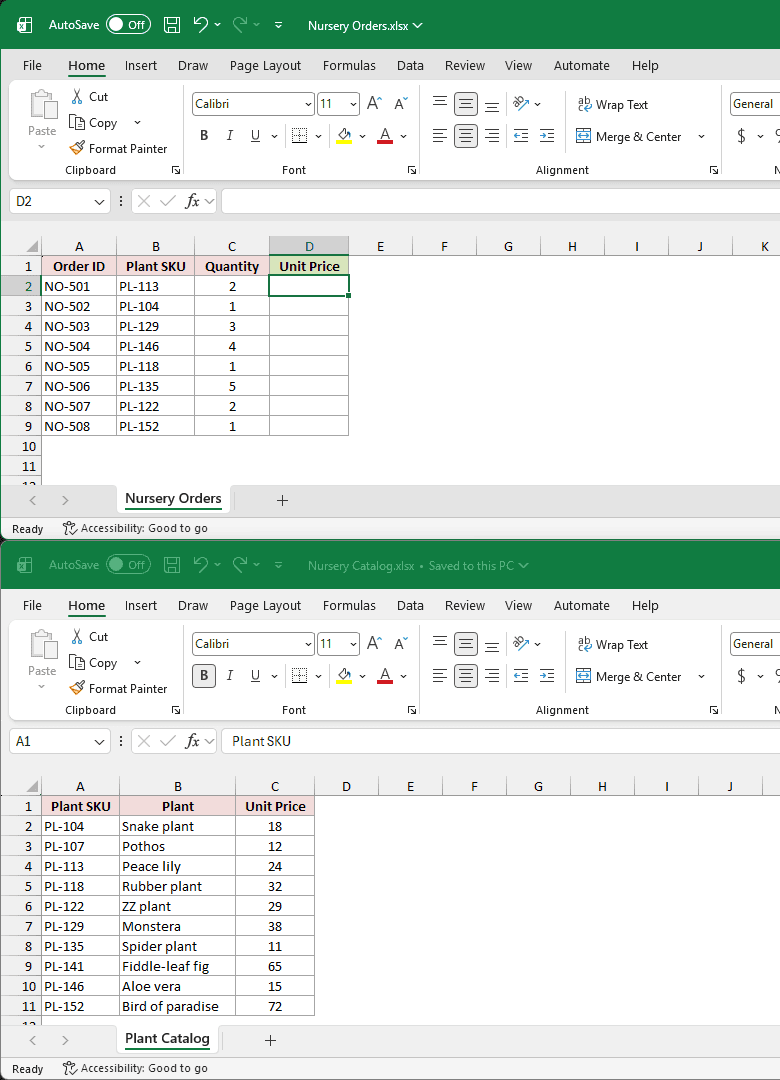Toggle AutoSave switch in Nursery Orders window
Image resolution: width=780 pixels, height=1080 pixels.
coord(128,25)
